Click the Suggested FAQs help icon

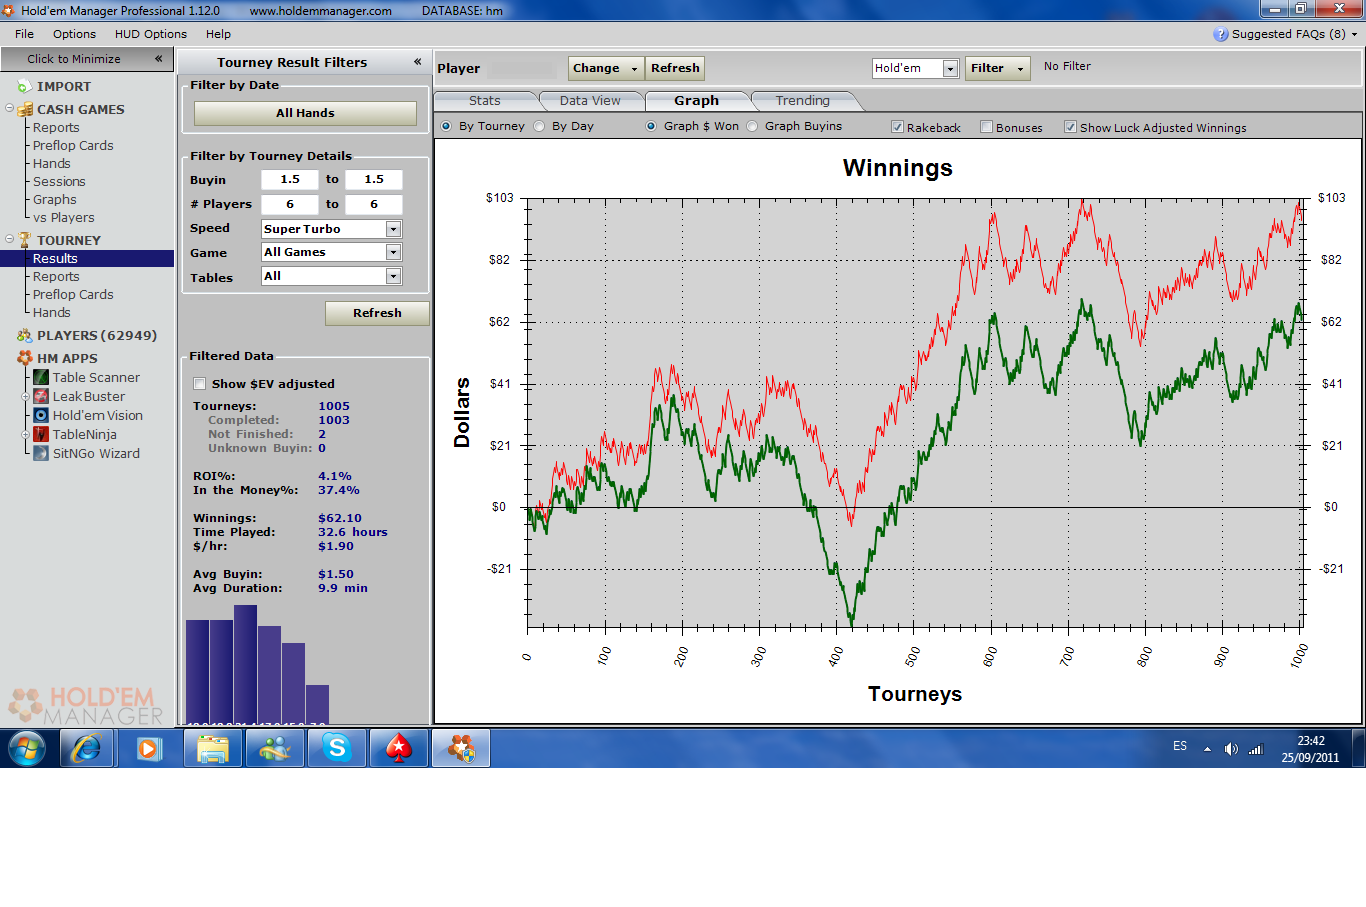(x=1221, y=34)
